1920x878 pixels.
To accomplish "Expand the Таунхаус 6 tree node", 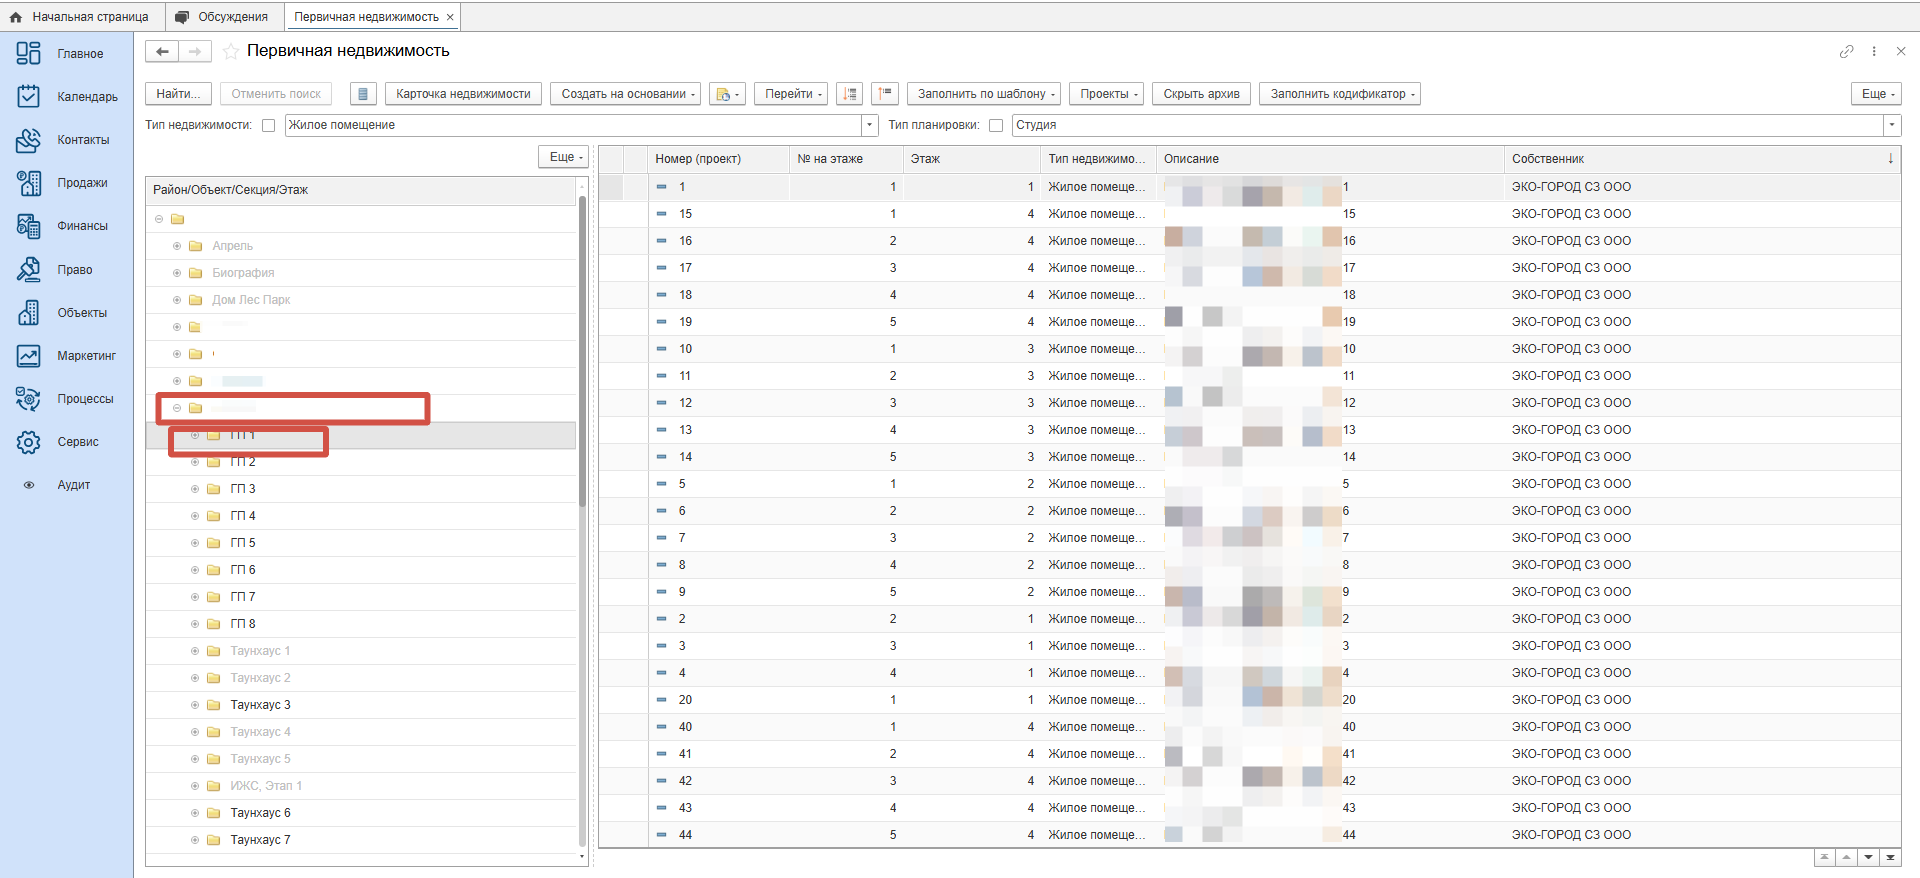I will [x=195, y=813].
